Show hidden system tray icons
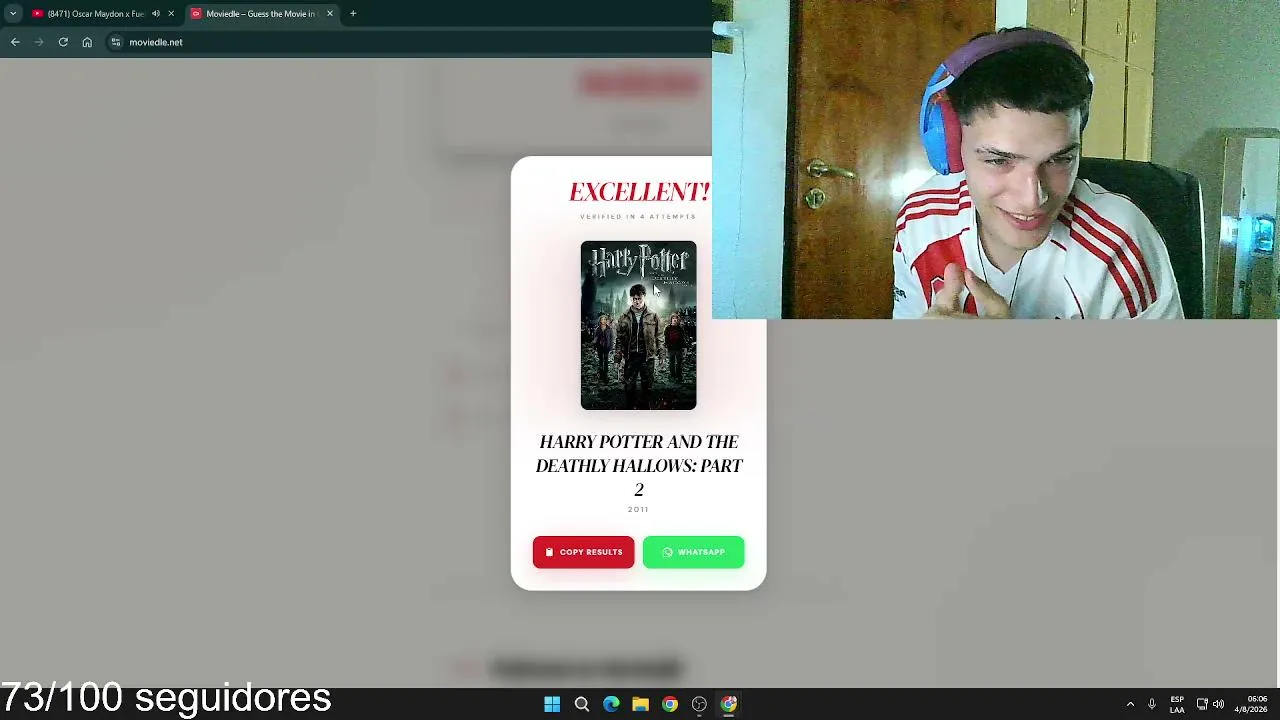 (x=1130, y=704)
